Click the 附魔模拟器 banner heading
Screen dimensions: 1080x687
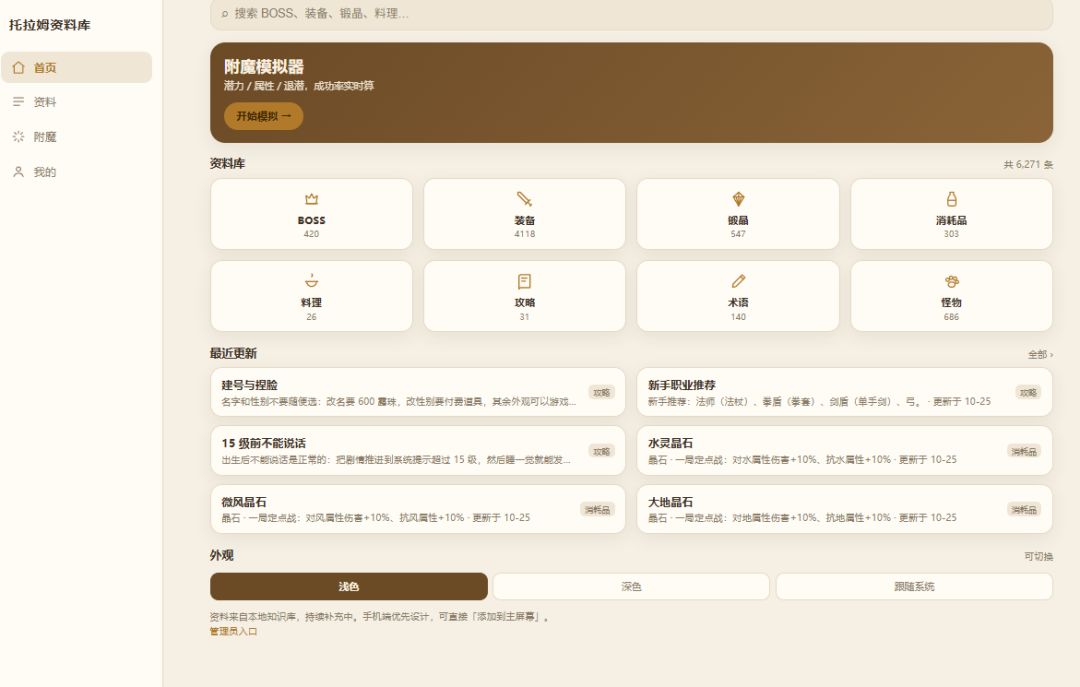click(264, 67)
